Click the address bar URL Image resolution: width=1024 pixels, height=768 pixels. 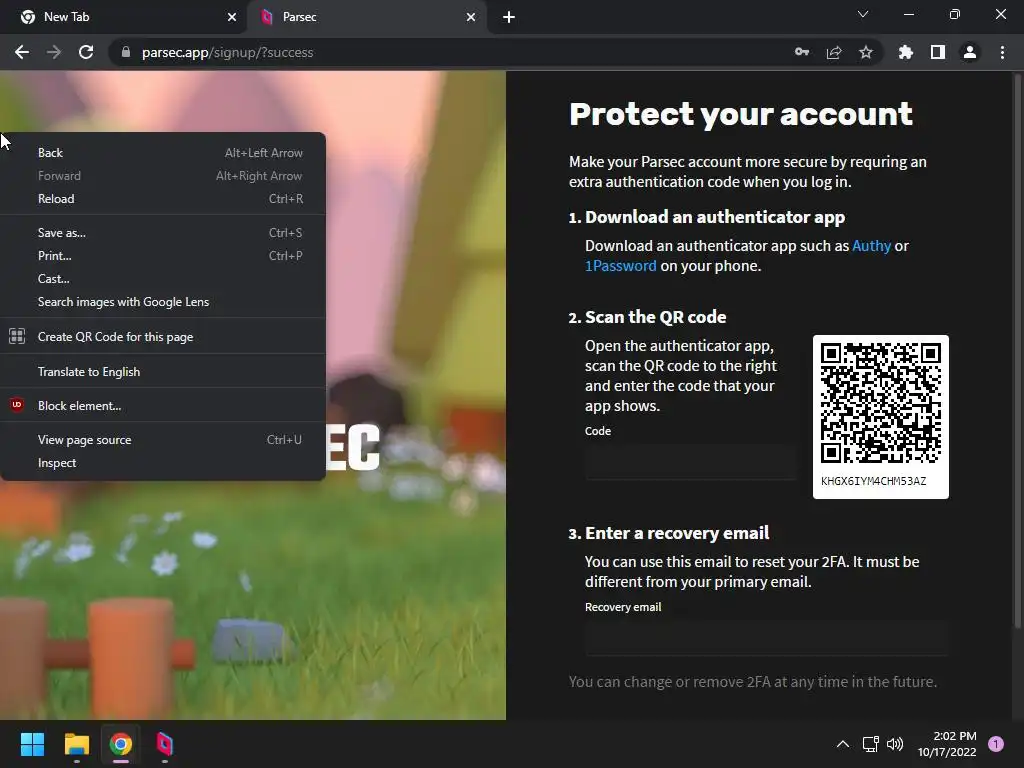[227, 52]
